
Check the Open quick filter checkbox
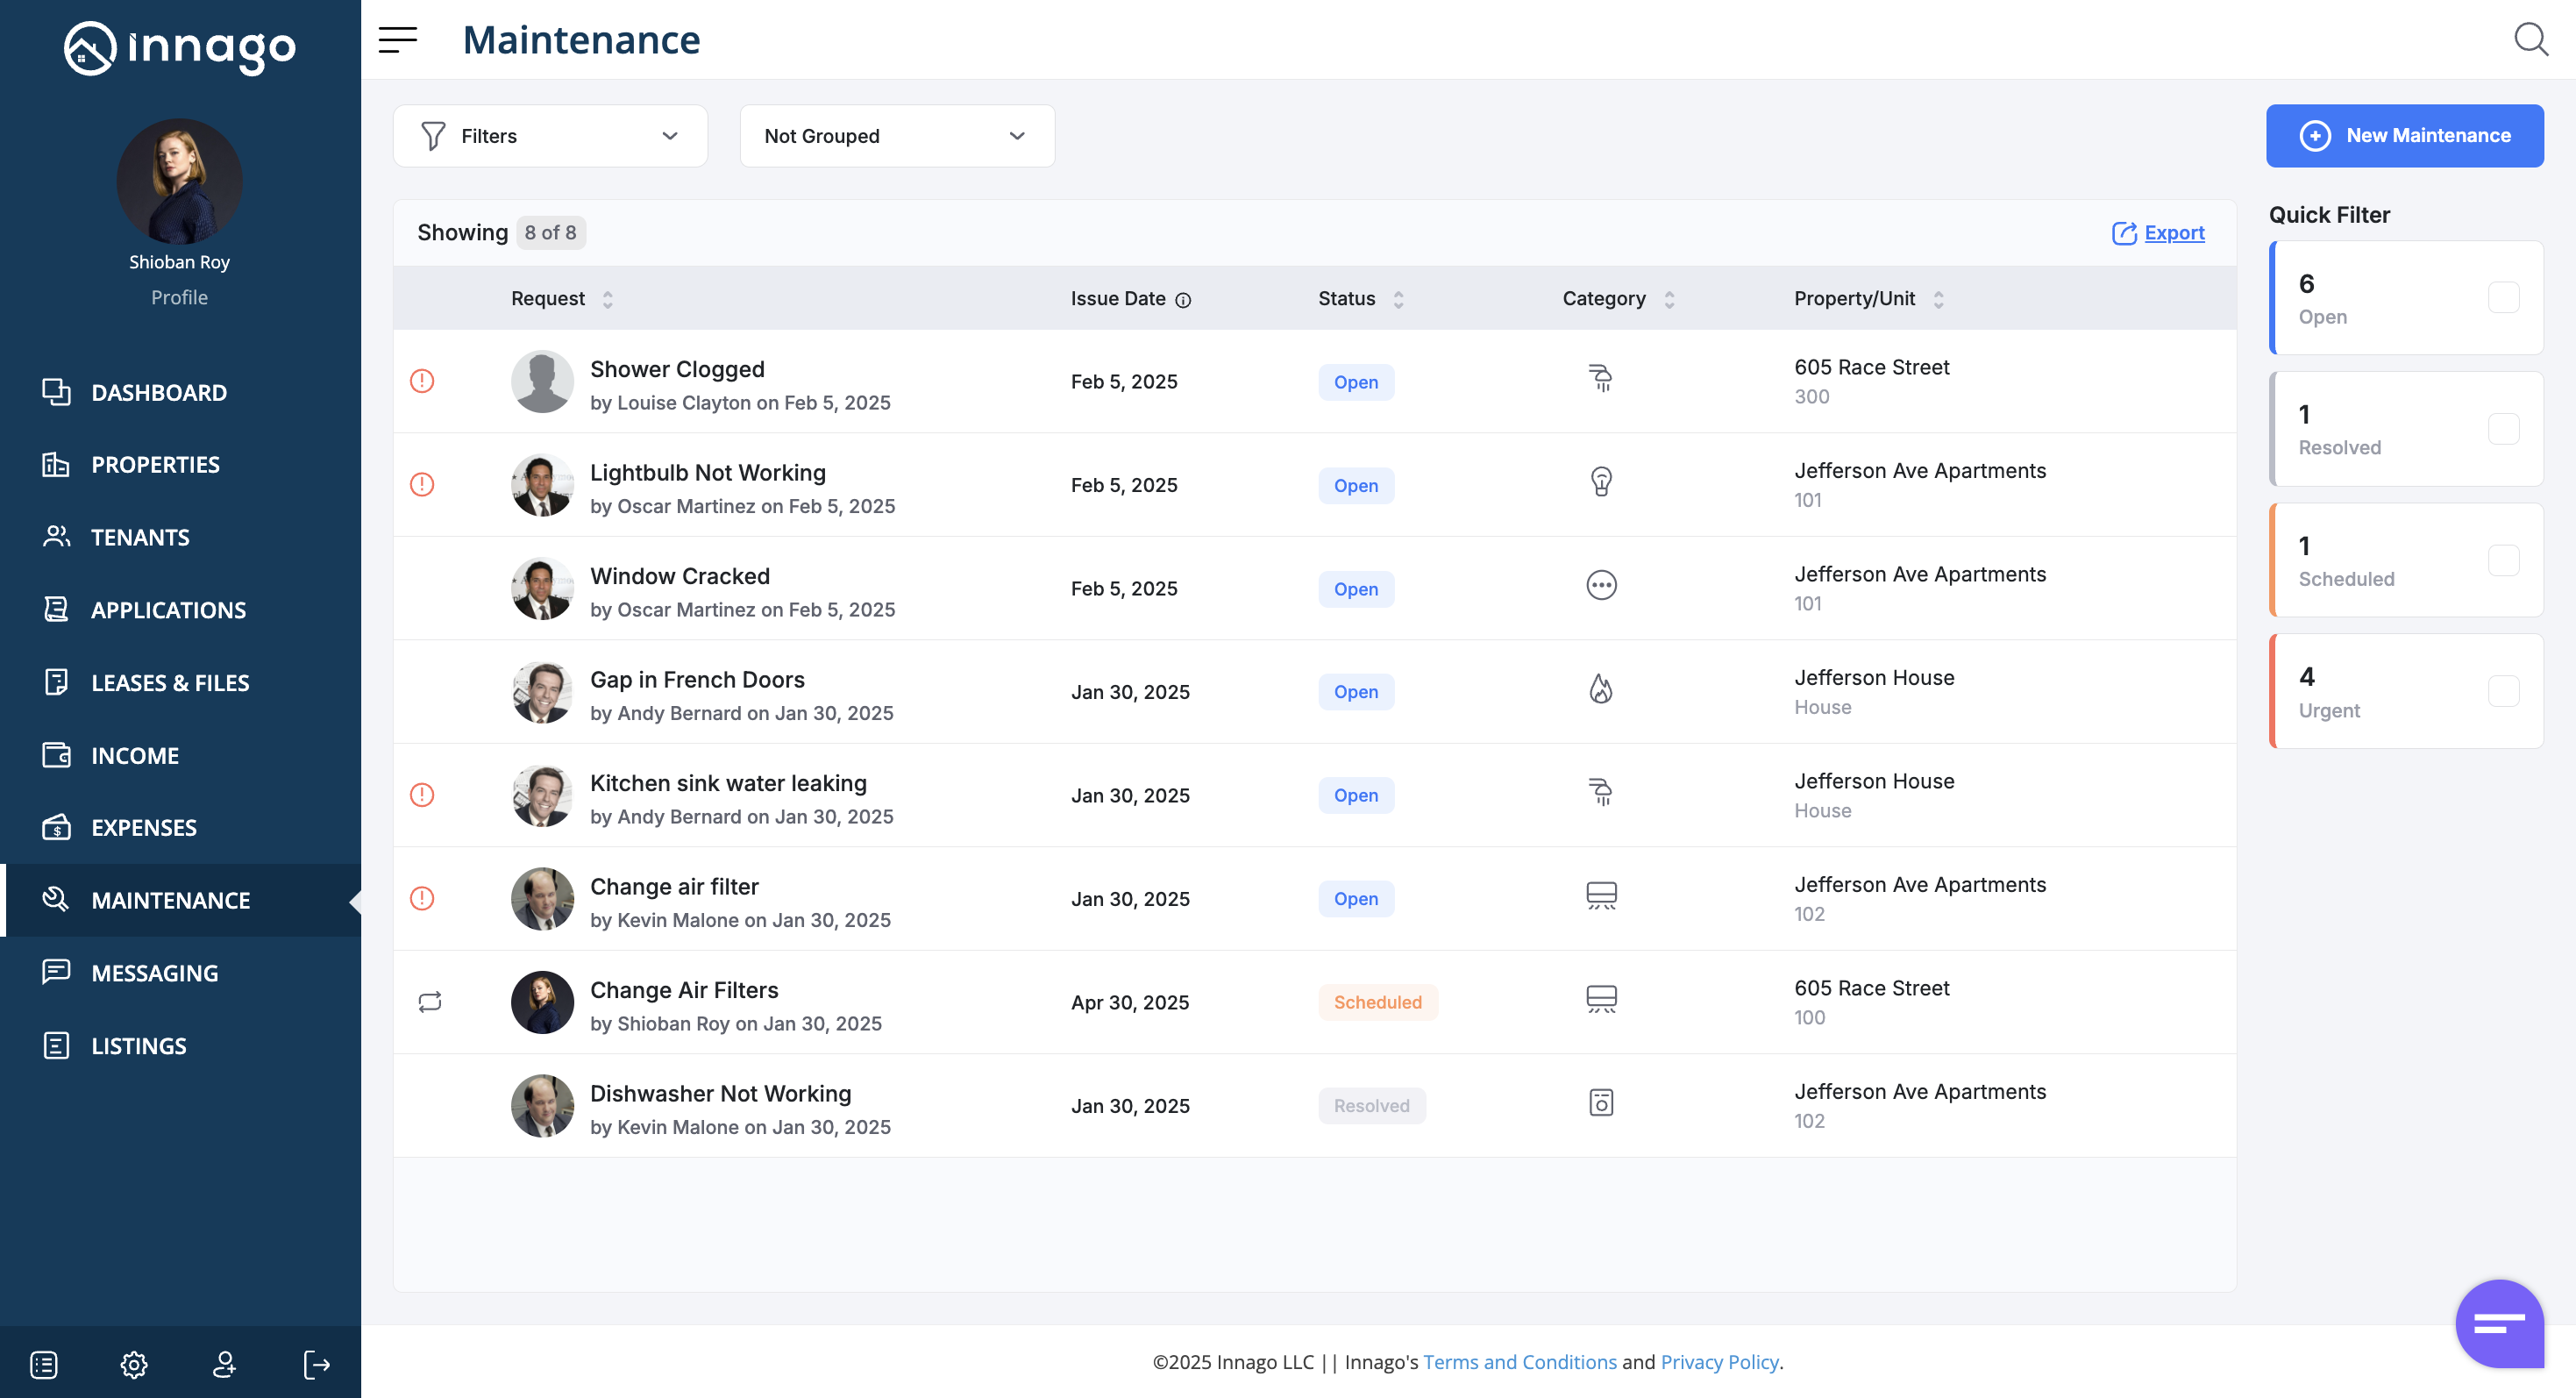pyautogui.click(x=2504, y=297)
